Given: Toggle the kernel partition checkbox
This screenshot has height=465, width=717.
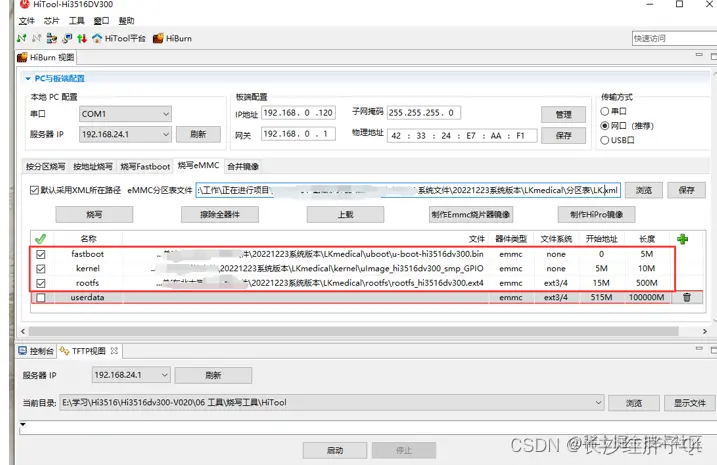Looking at the screenshot, I should 41,269.
